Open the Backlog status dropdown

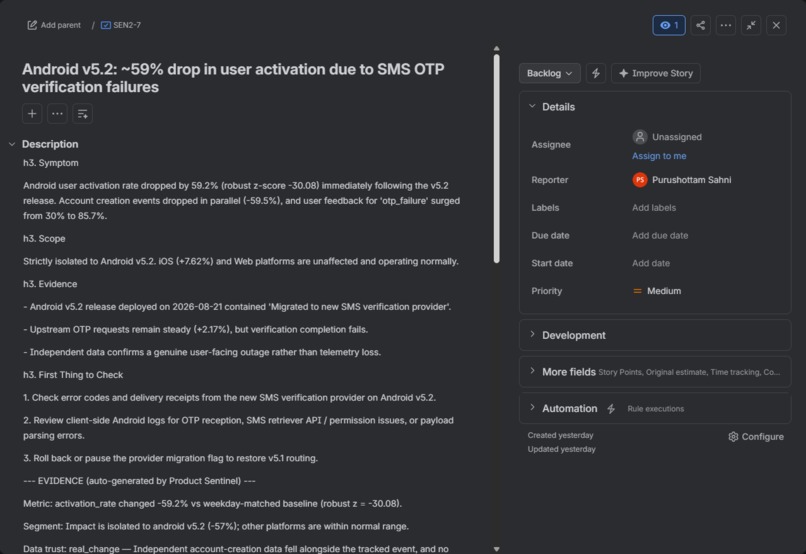click(549, 73)
